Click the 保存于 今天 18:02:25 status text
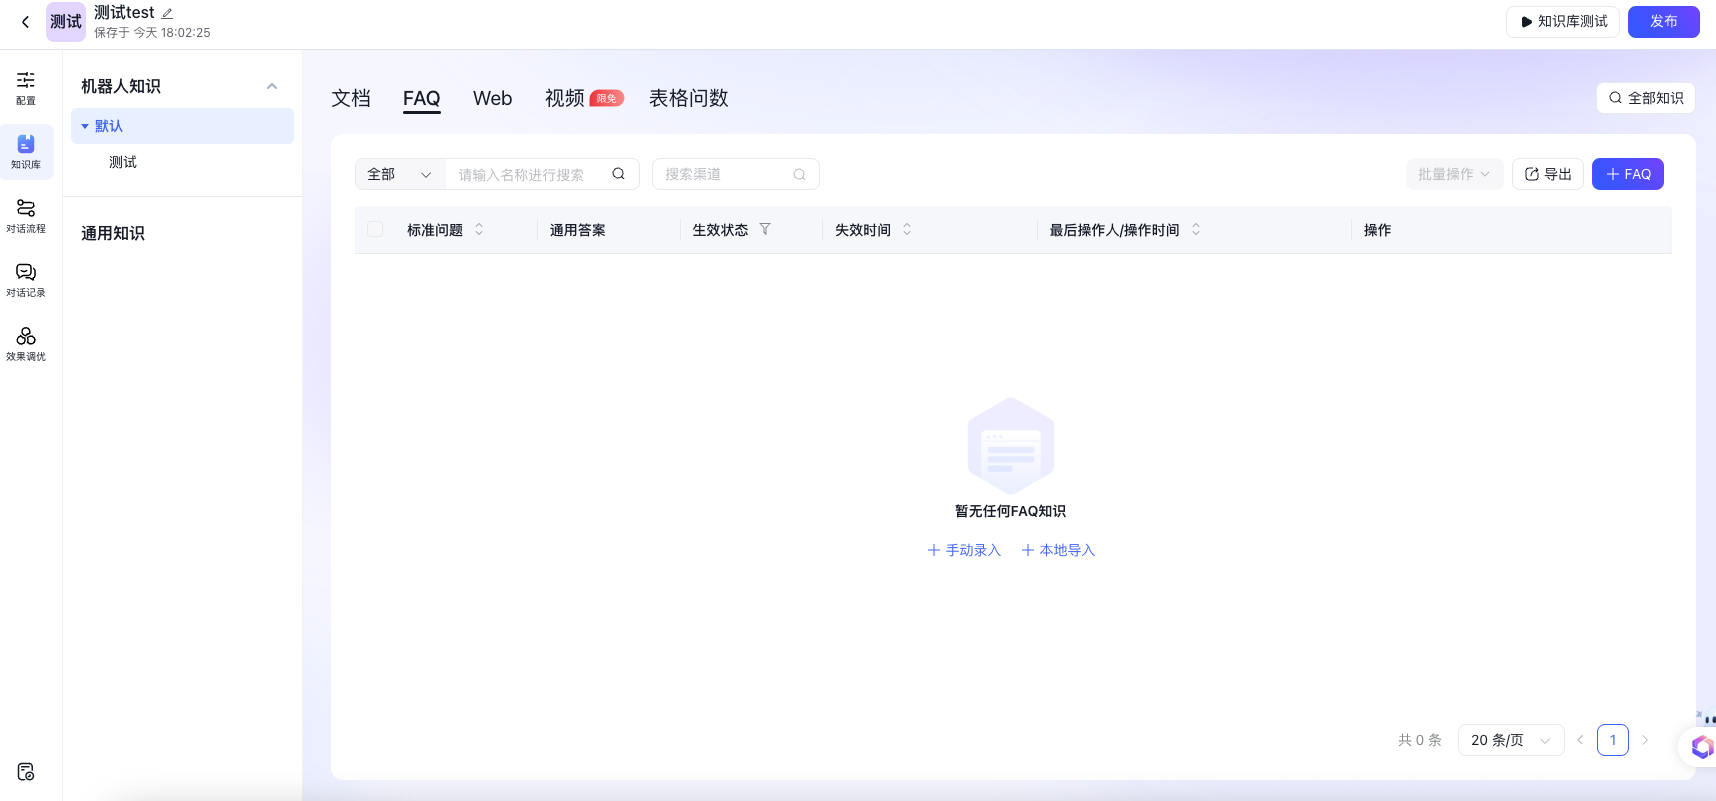 click(x=152, y=33)
